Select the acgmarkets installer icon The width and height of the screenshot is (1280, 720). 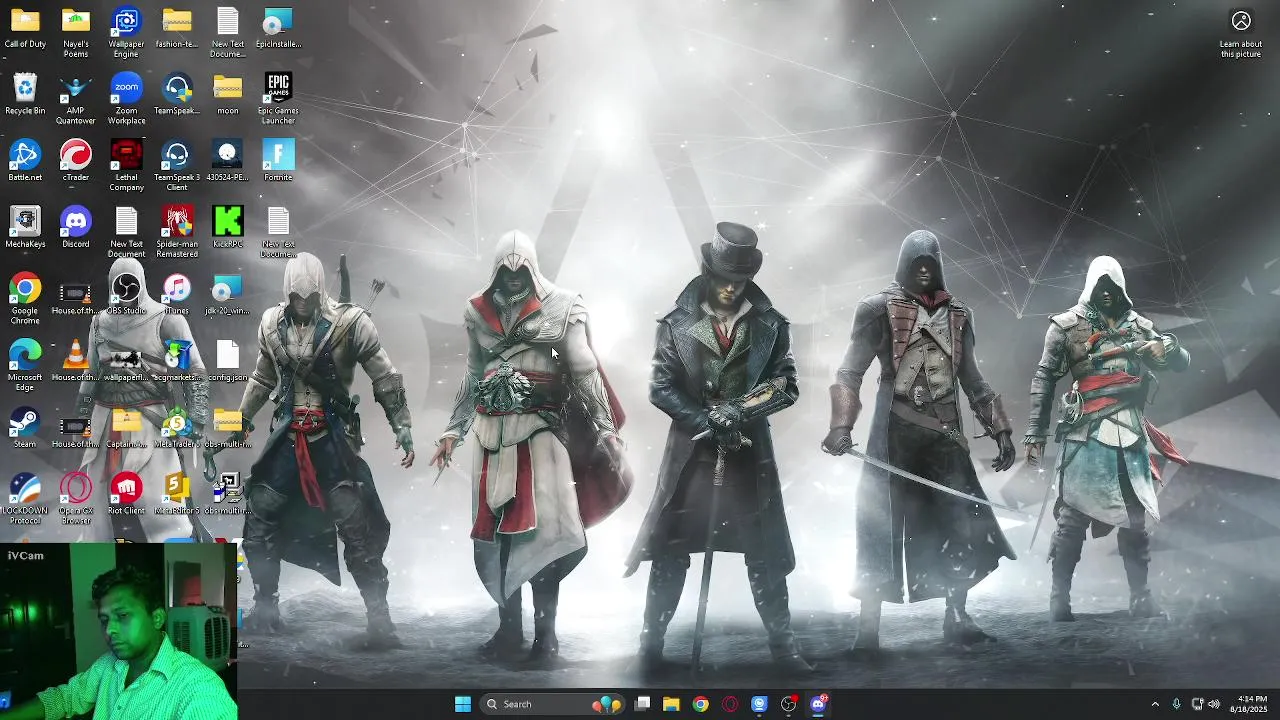click(x=177, y=361)
